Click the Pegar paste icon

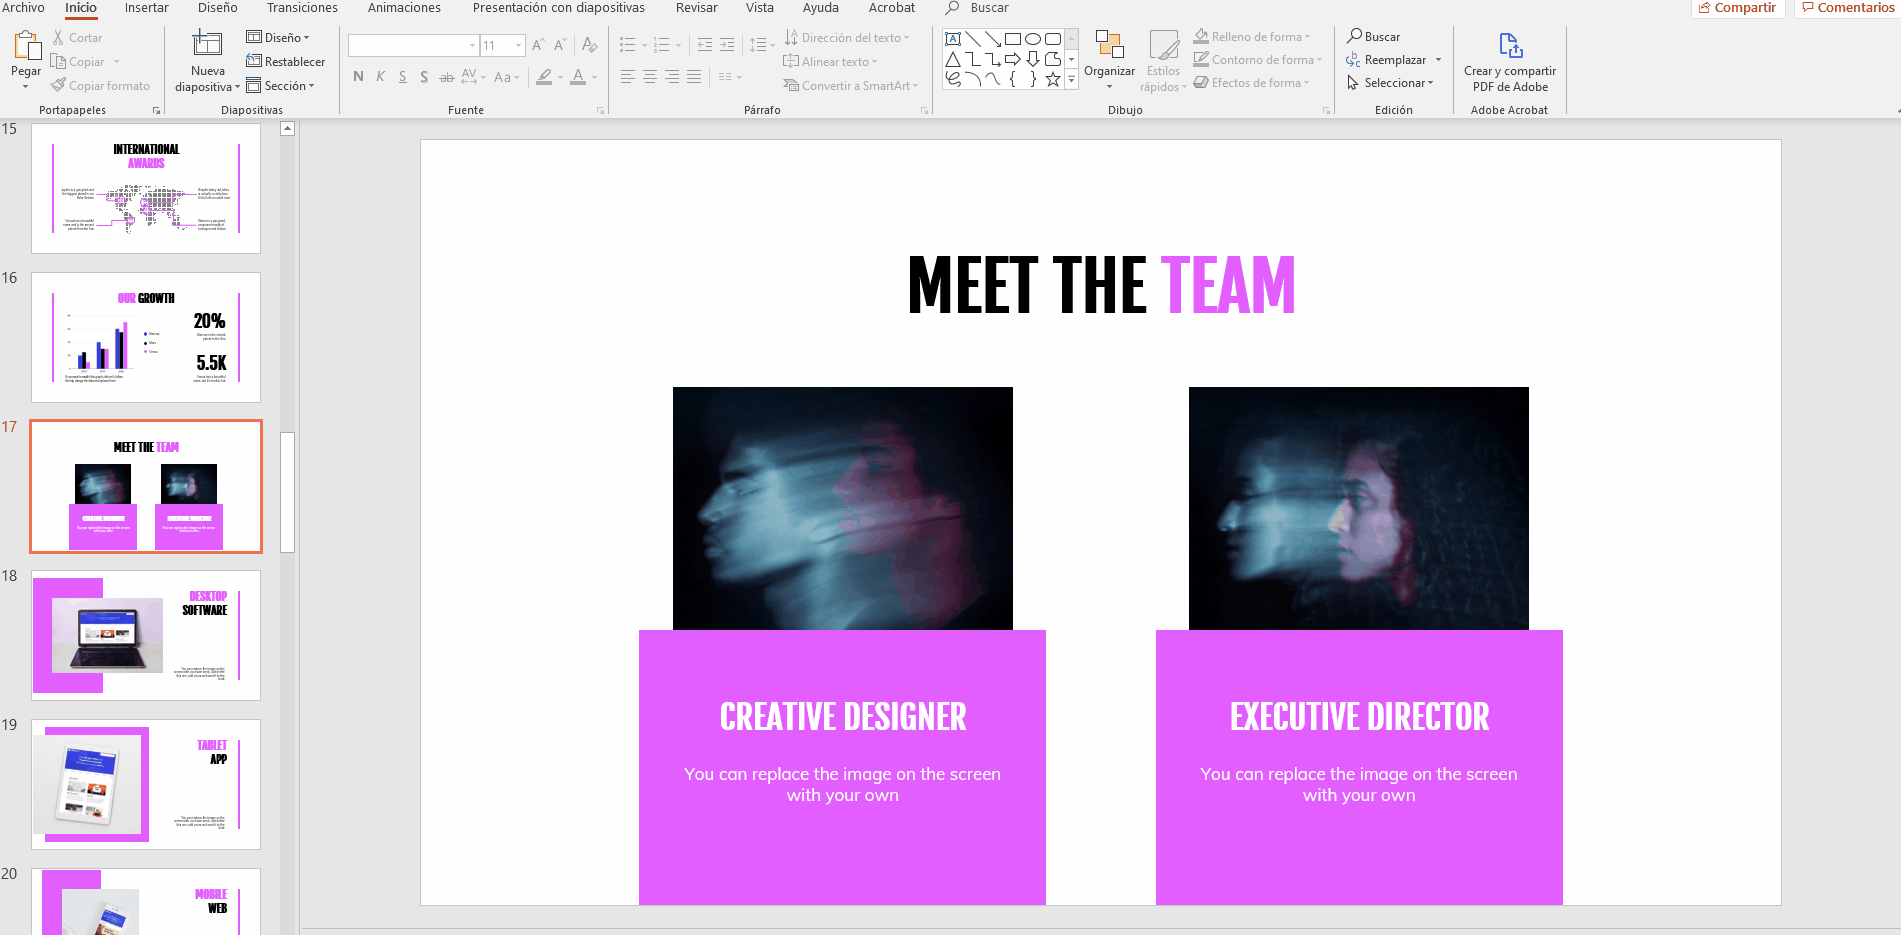coord(26,45)
